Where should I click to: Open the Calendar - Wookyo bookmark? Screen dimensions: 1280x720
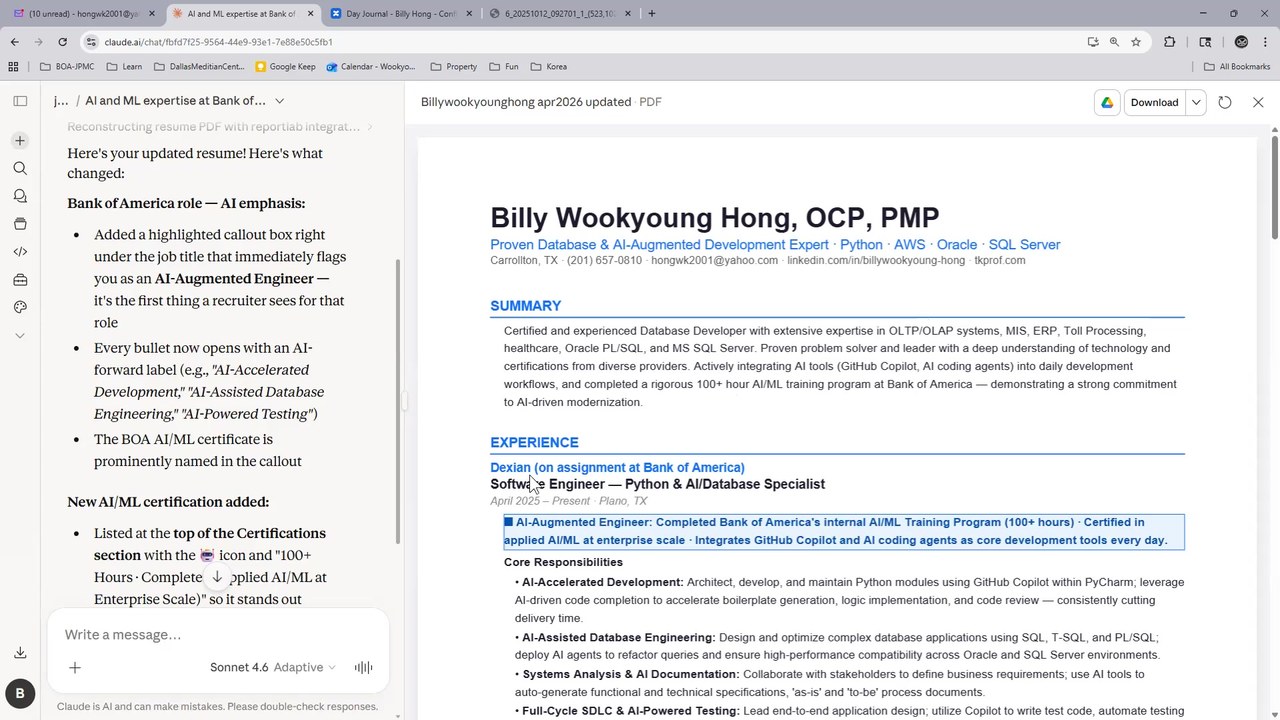(371, 67)
